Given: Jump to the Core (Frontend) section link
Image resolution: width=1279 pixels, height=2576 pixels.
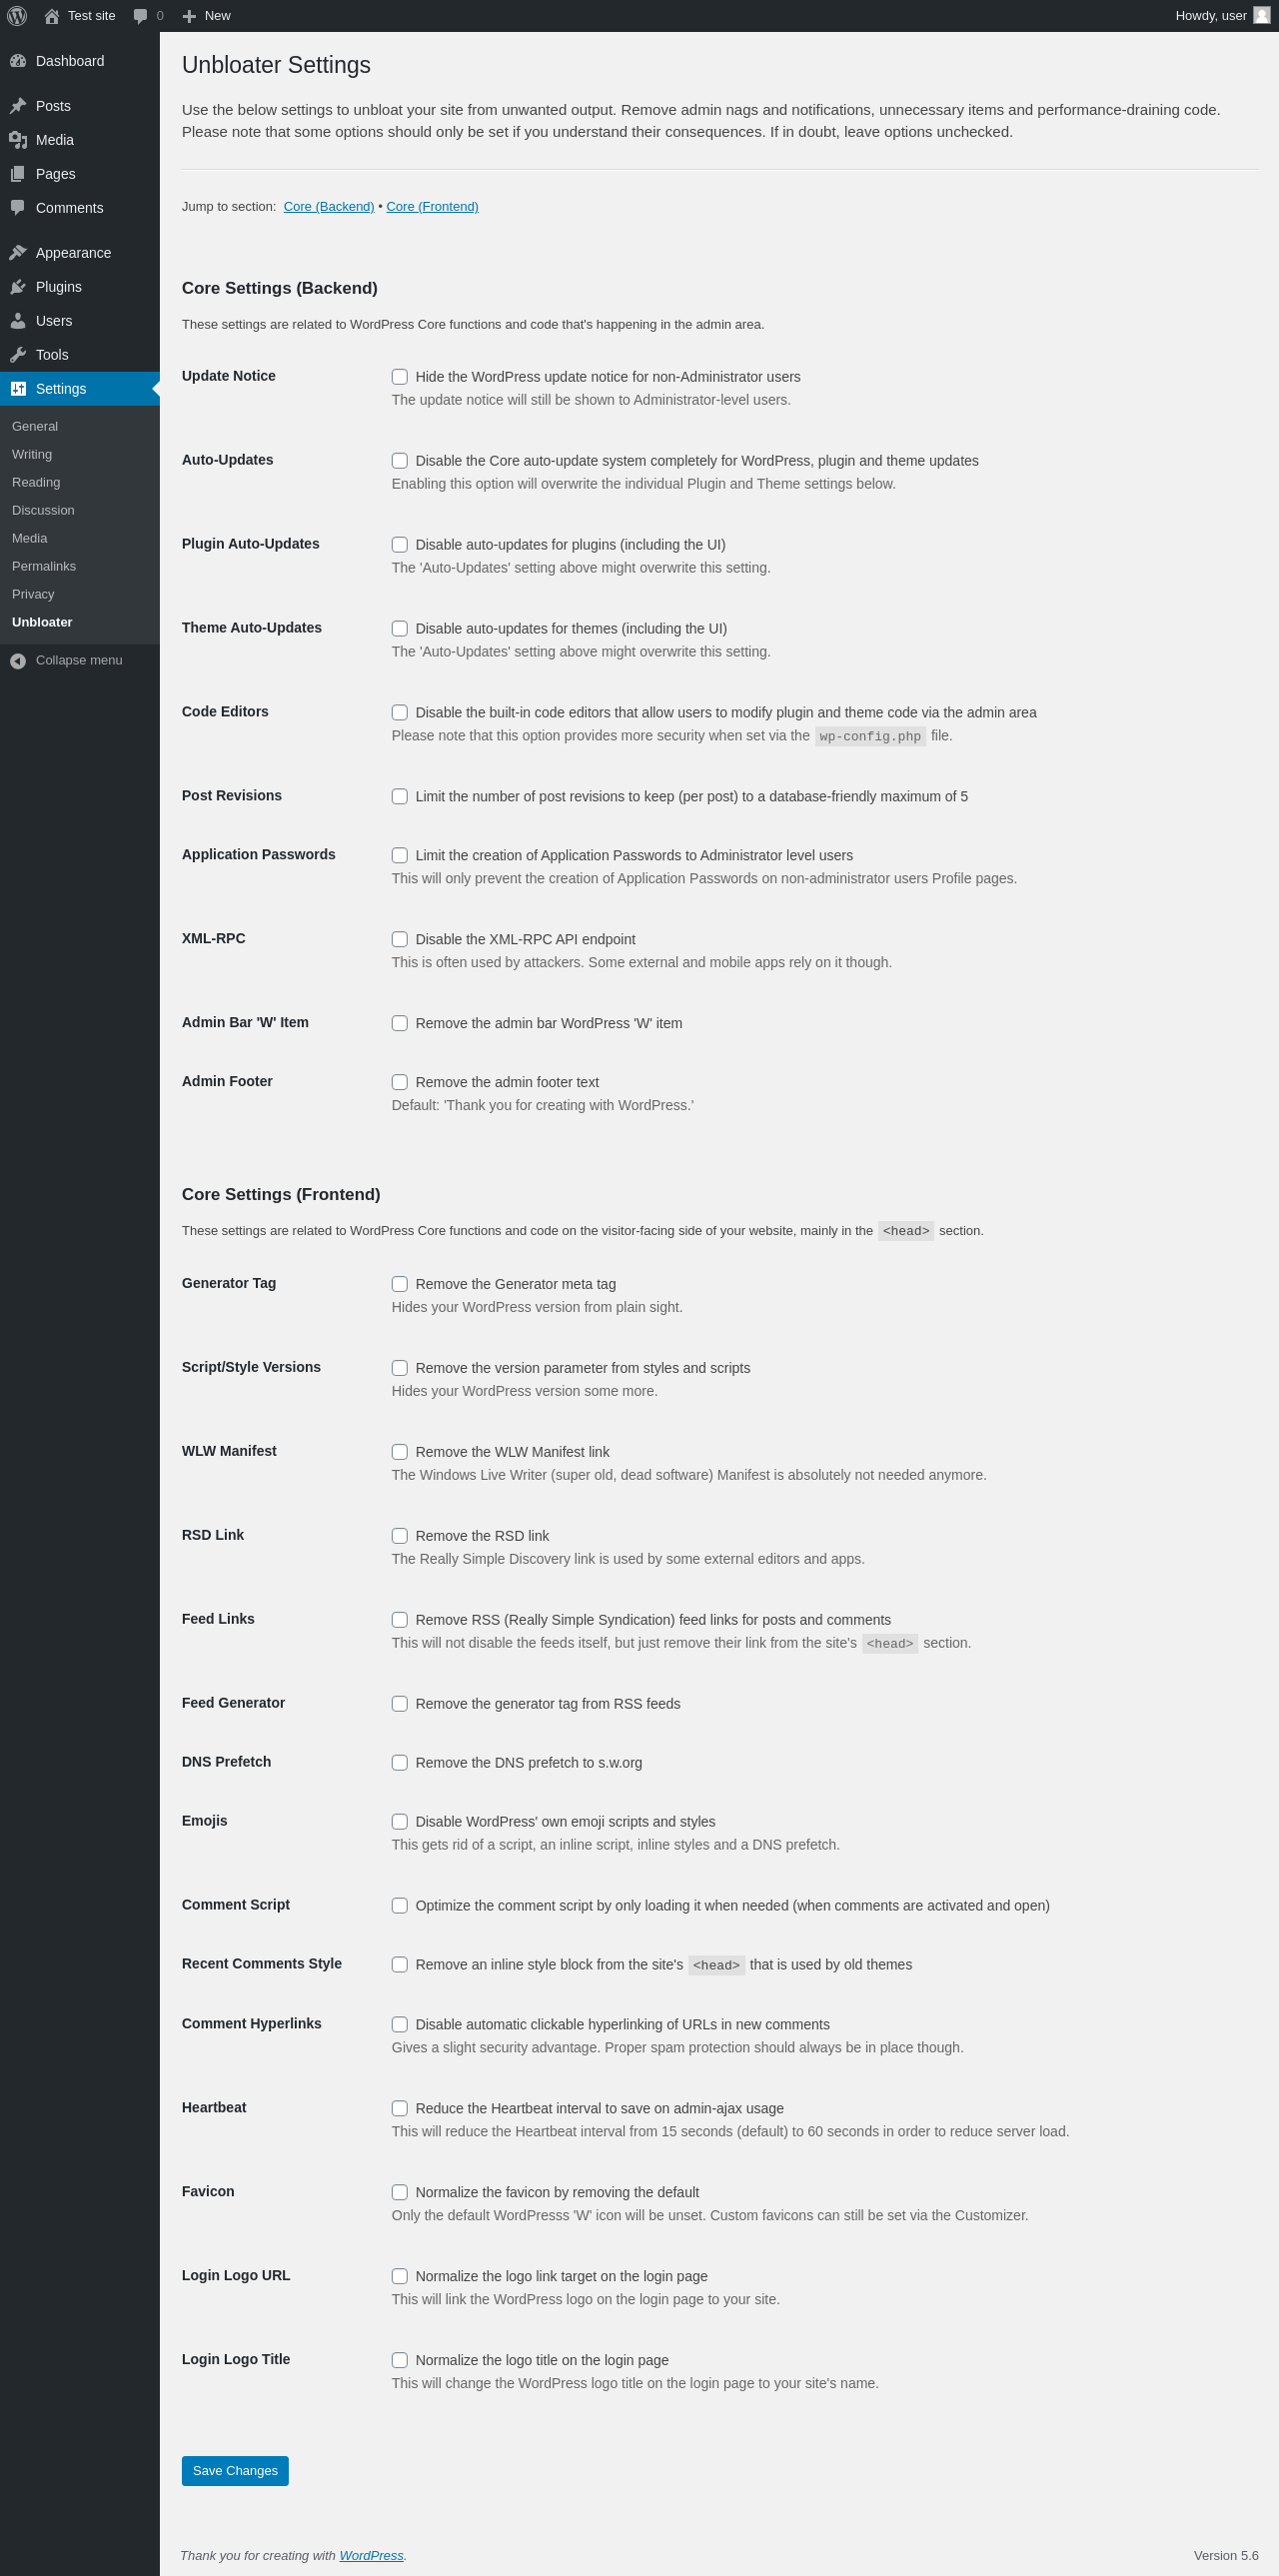Looking at the screenshot, I should (x=432, y=206).
